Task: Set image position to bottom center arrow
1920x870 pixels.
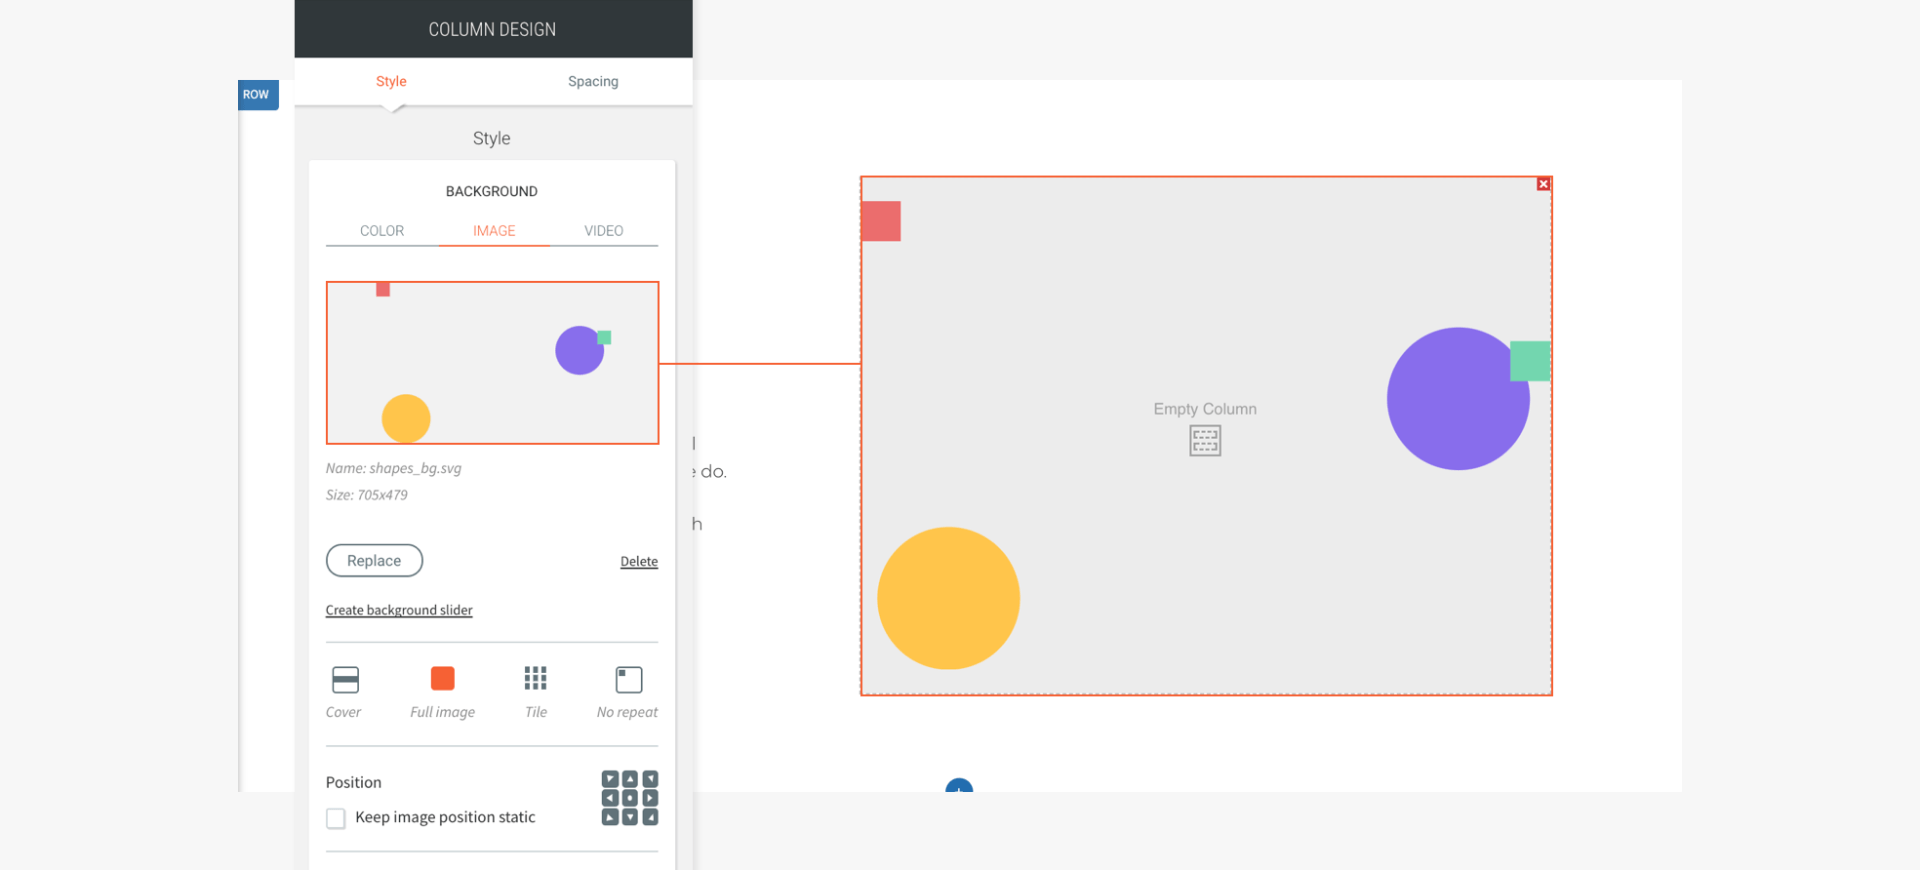Action: coord(630,817)
